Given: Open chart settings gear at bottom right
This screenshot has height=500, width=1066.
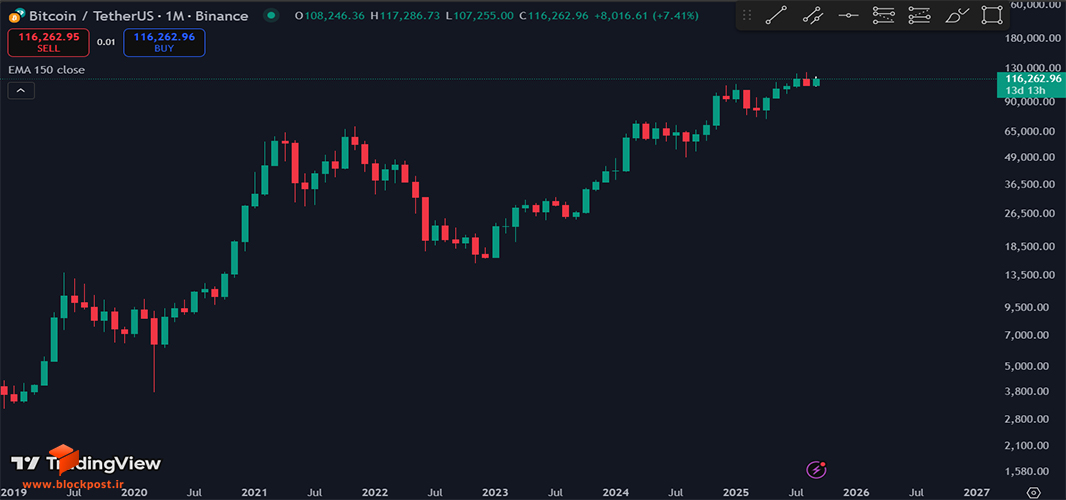Looking at the screenshot, I should (1034, 493).
